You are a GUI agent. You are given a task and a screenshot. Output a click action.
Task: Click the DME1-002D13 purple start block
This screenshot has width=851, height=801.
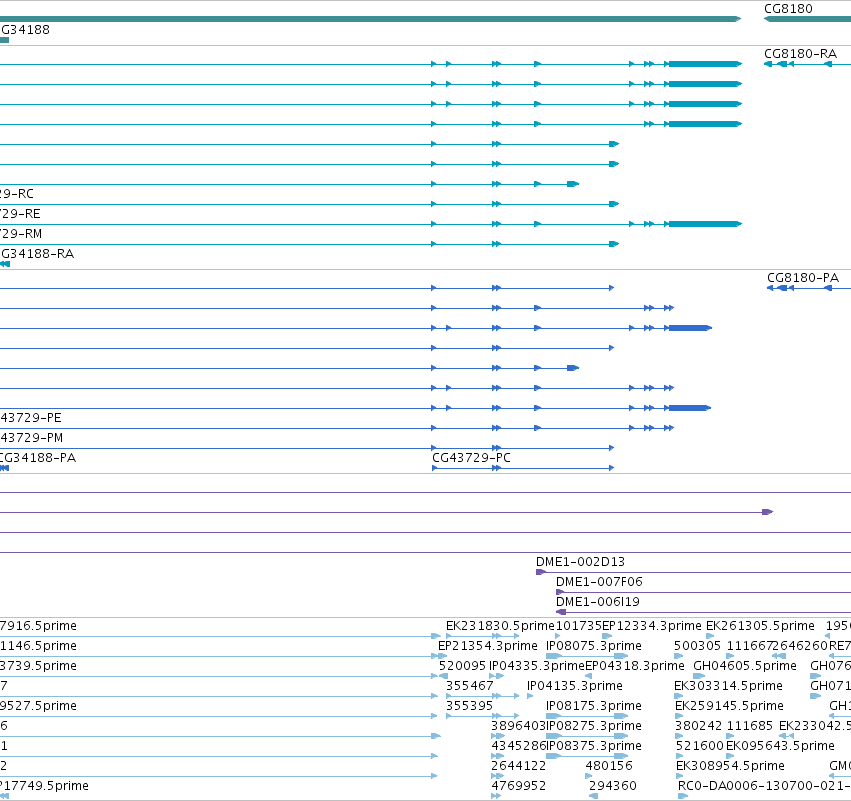[541, 572]
